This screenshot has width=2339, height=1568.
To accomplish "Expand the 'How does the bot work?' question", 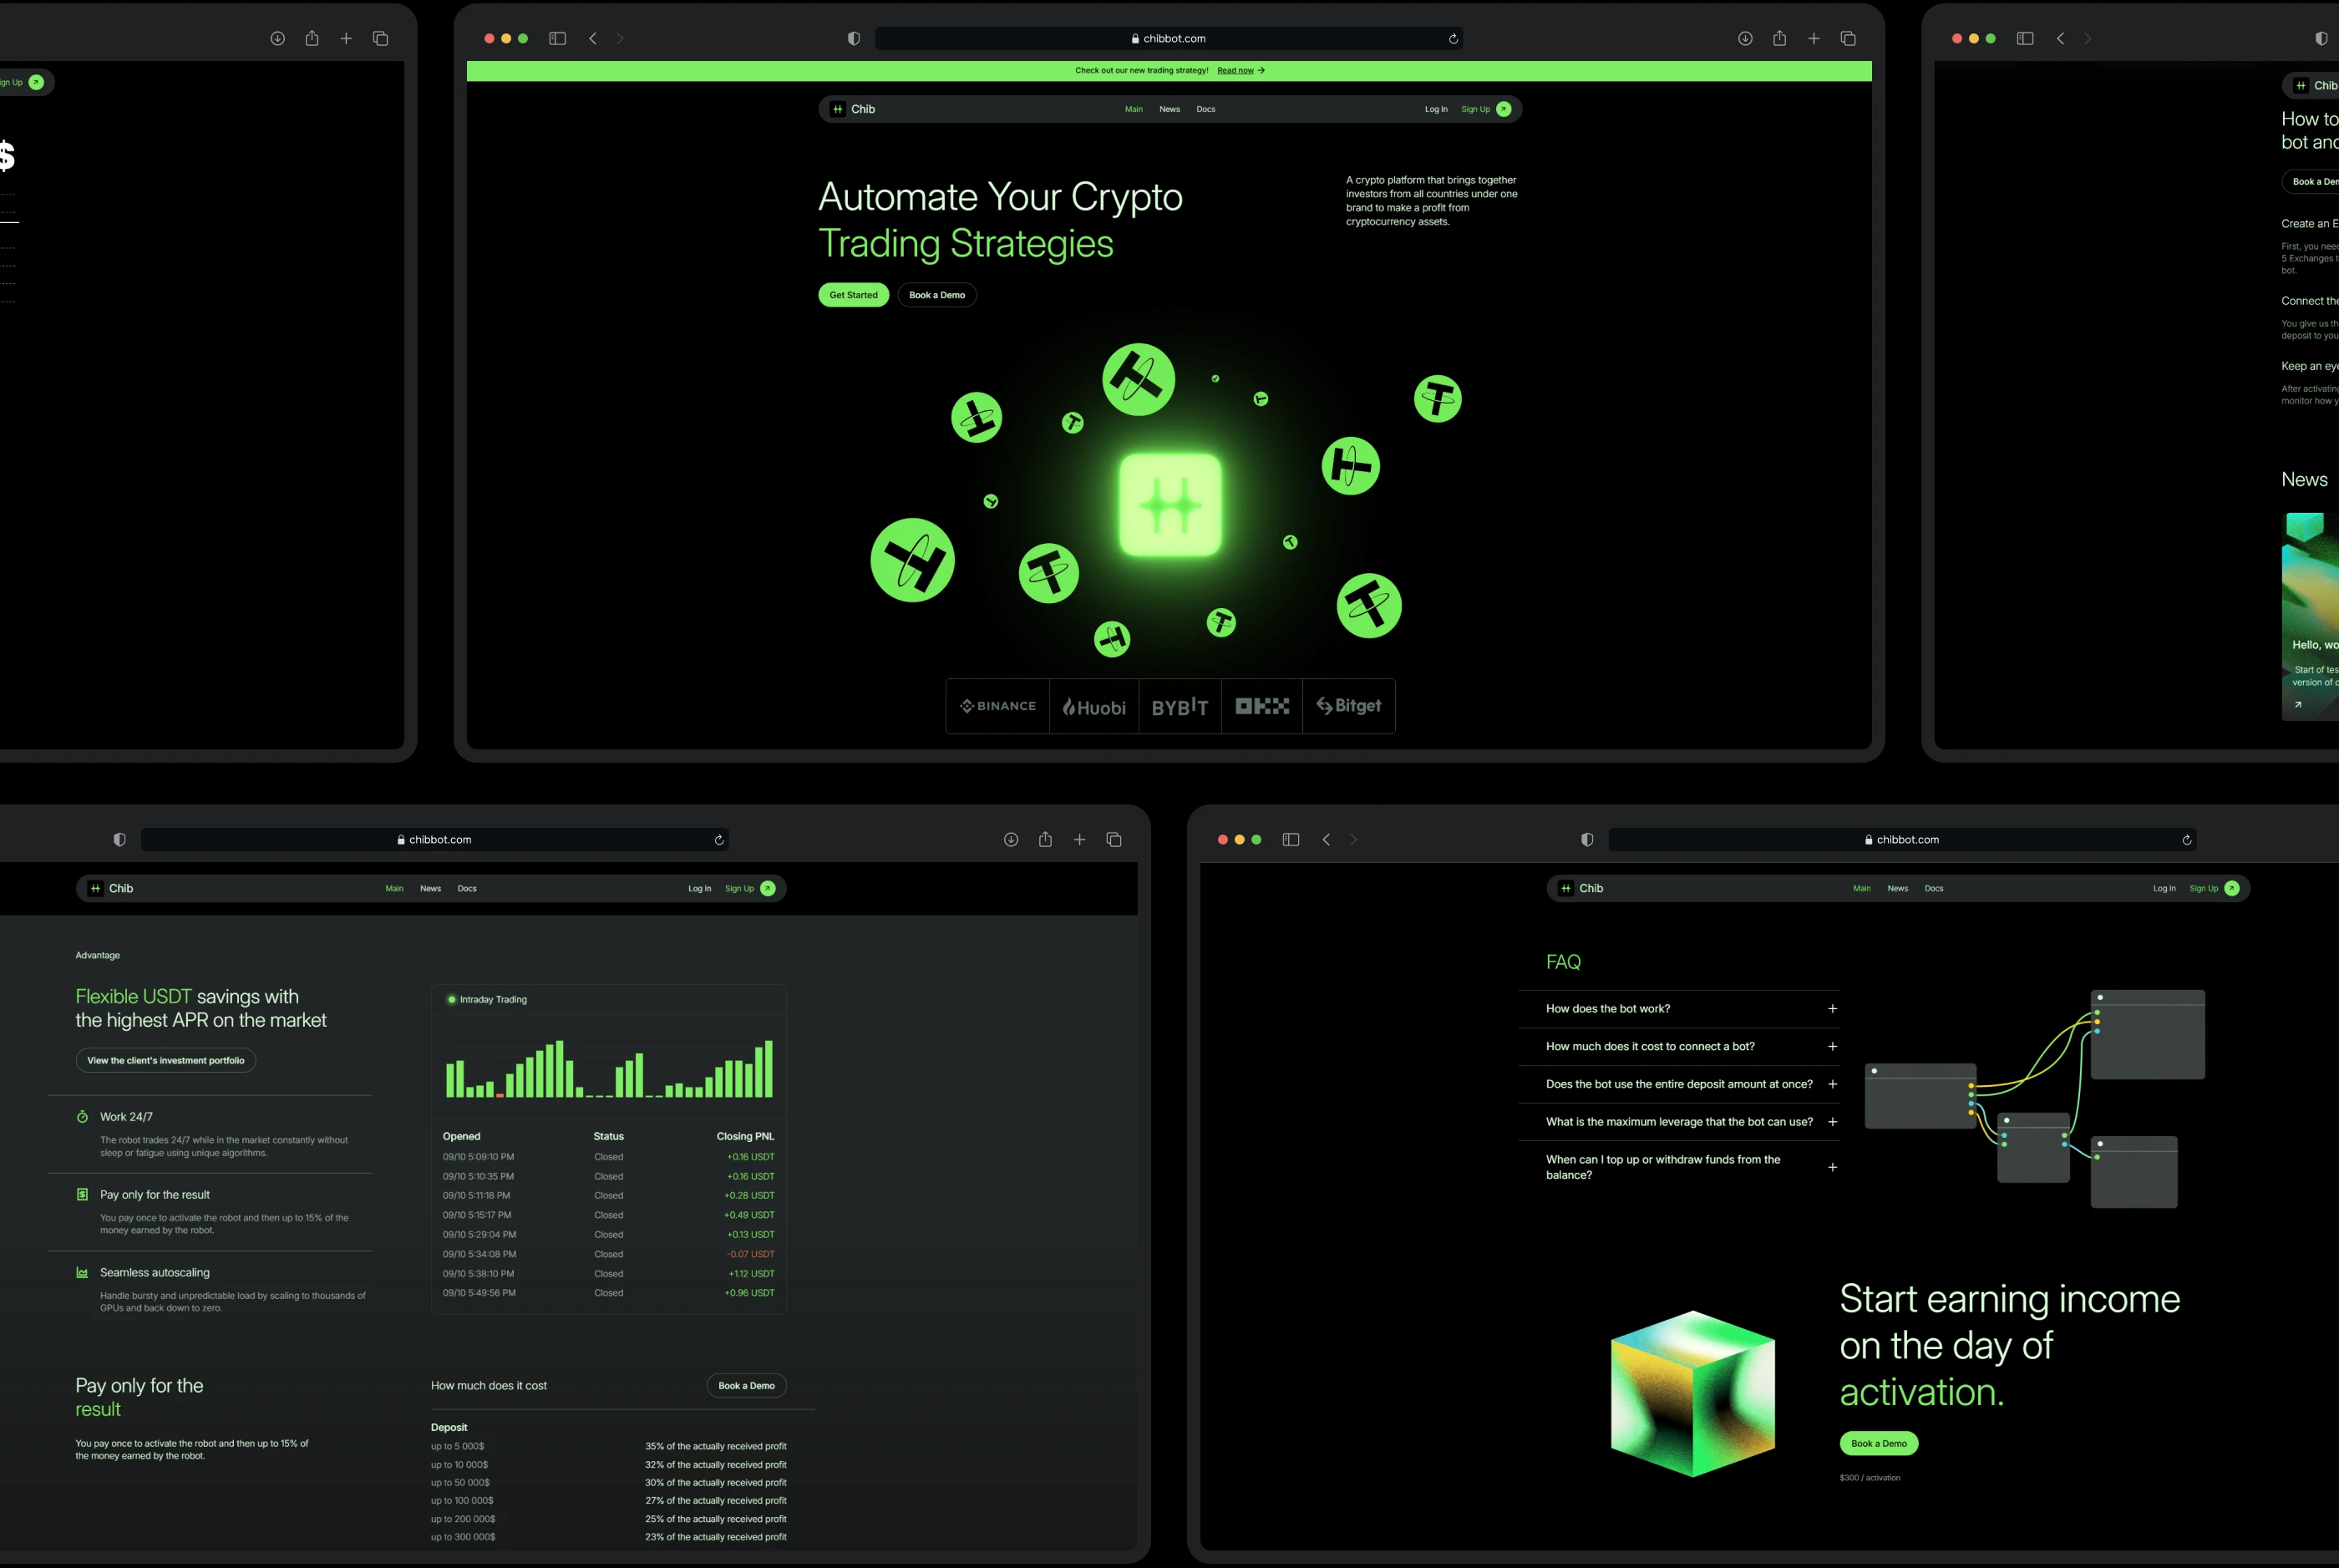I will 1832,1009.
